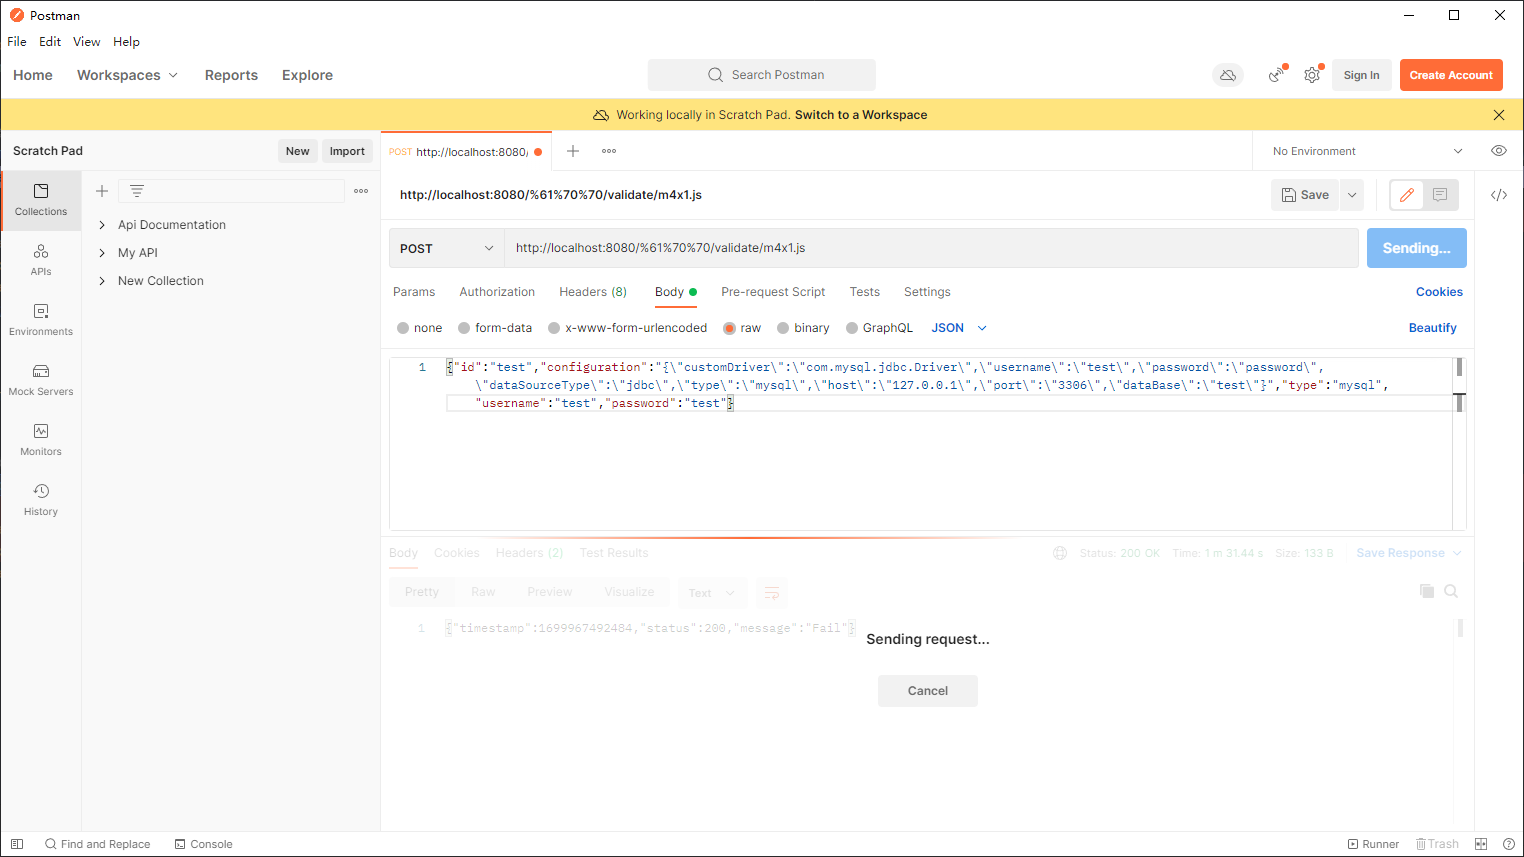Click the Cookies link
Viewport: 1524px width, 857px height.
(x=1439, y=292)
